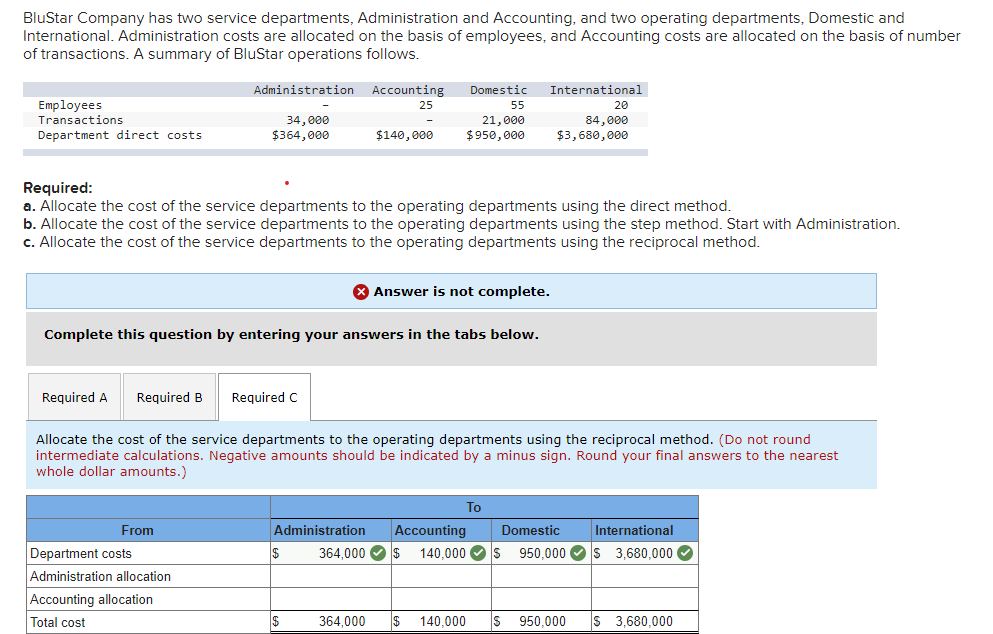This screenshot has width=993, height=634.
Task: Click the 'Accounting allocation' row label
Action: (92, 599)
